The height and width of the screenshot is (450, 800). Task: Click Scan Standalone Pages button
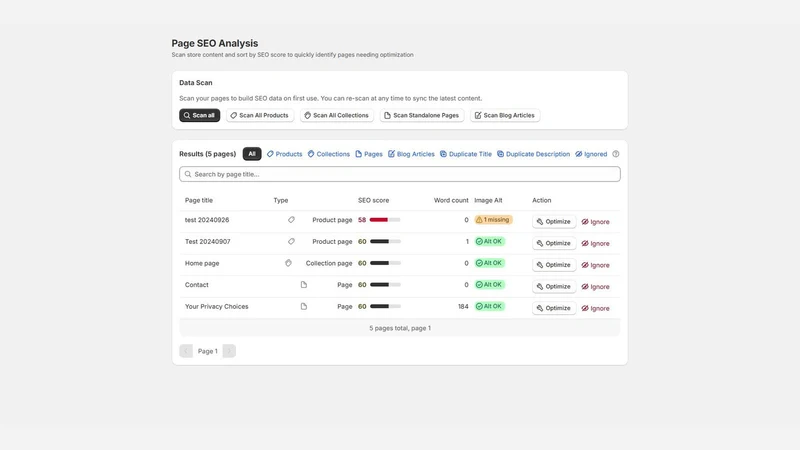click(422, 115)
